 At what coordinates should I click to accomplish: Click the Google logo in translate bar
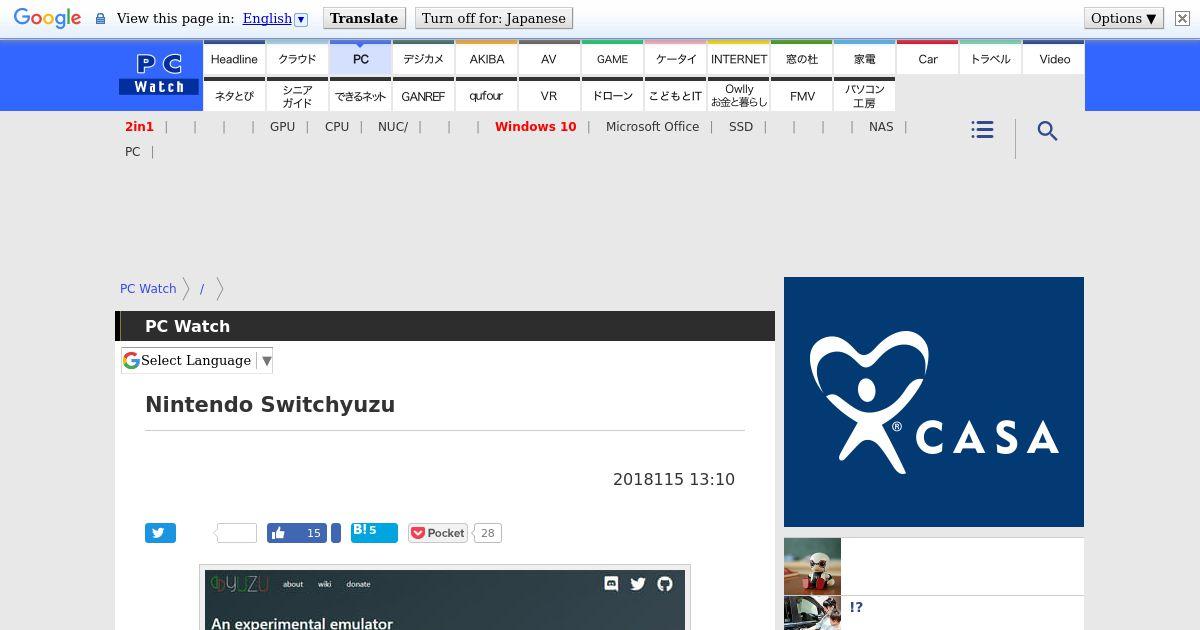pos(47,18)
